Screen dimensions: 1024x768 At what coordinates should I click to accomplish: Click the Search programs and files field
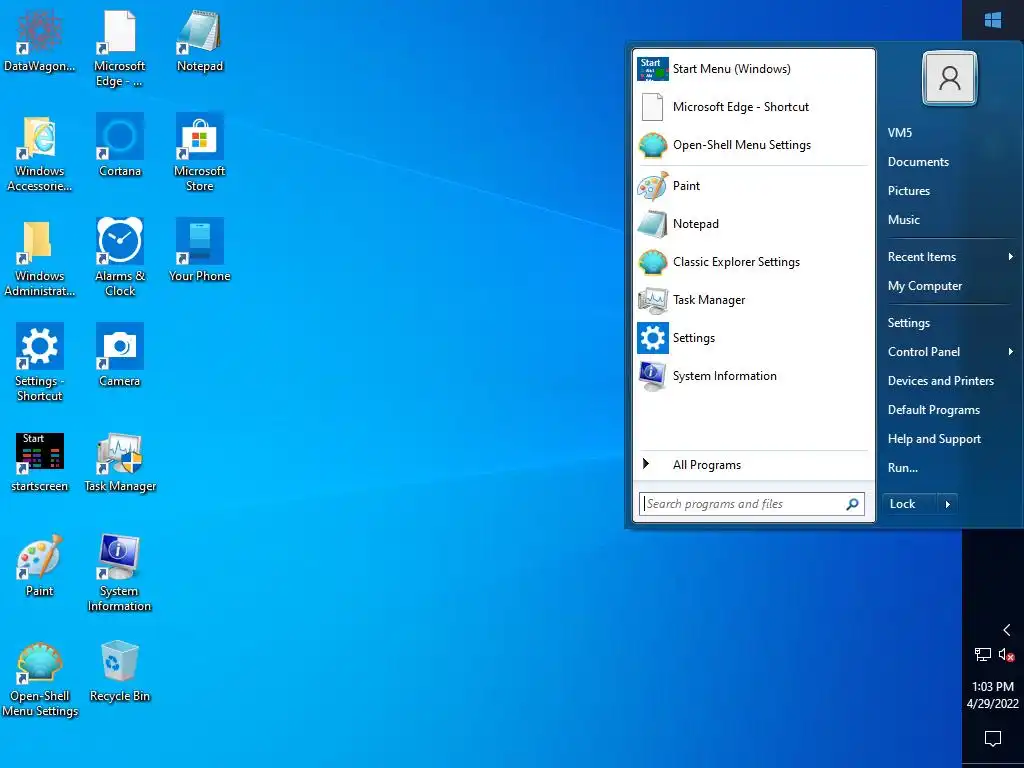752,504
